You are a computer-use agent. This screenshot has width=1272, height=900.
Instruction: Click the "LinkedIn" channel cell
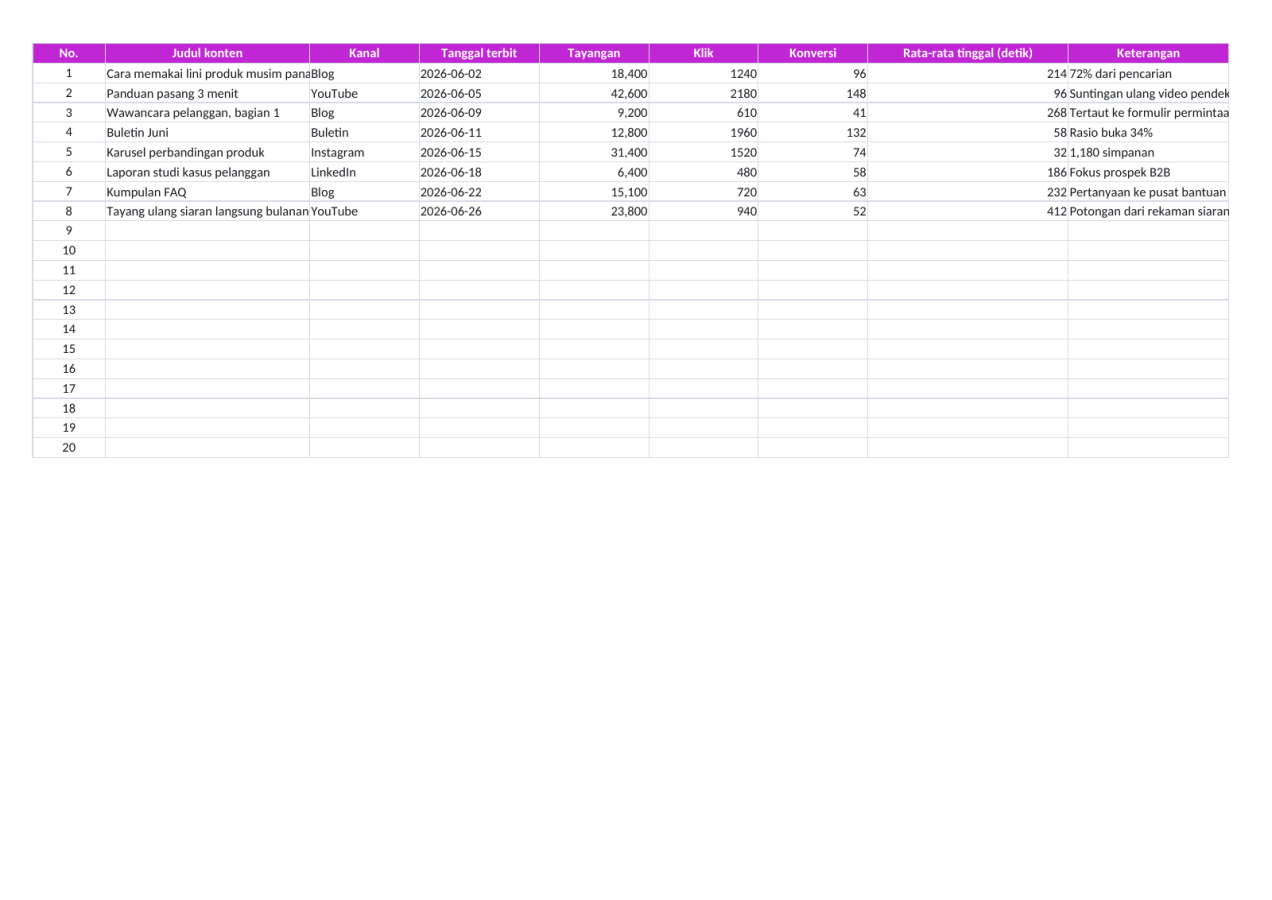tap(364, 172)
